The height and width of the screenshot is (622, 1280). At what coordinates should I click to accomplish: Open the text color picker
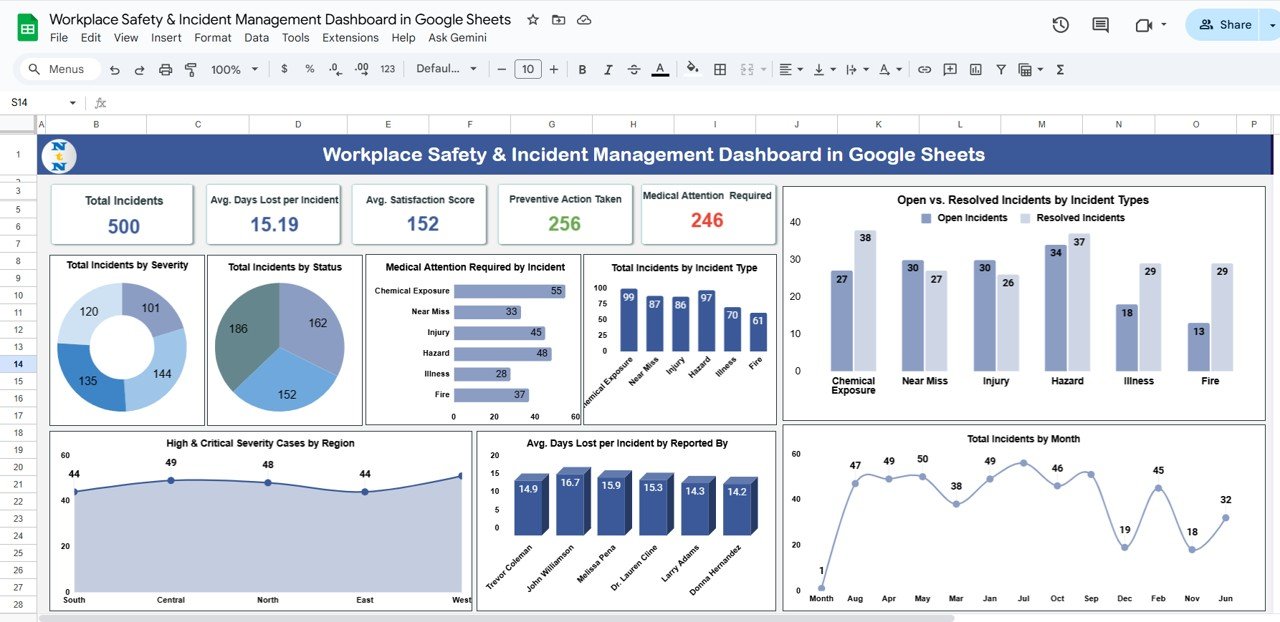(660, 69)
